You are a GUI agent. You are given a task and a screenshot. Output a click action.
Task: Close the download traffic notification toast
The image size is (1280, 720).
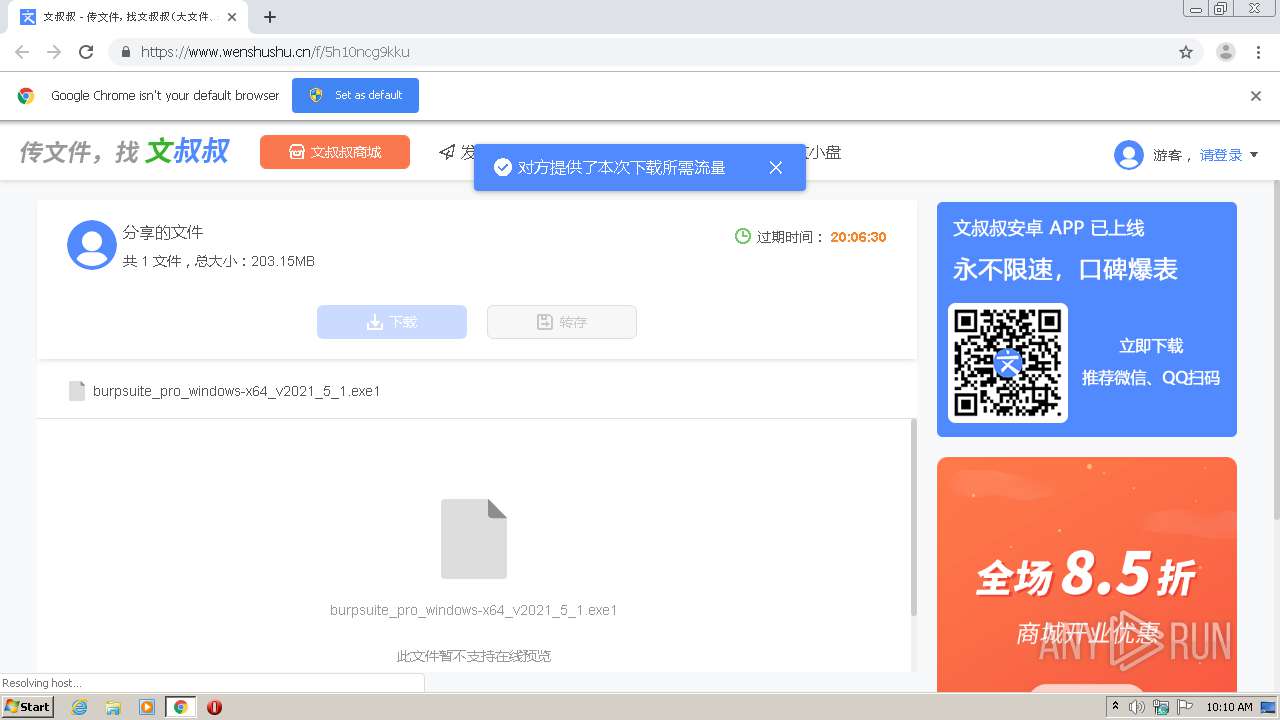[x=776, y=168]
